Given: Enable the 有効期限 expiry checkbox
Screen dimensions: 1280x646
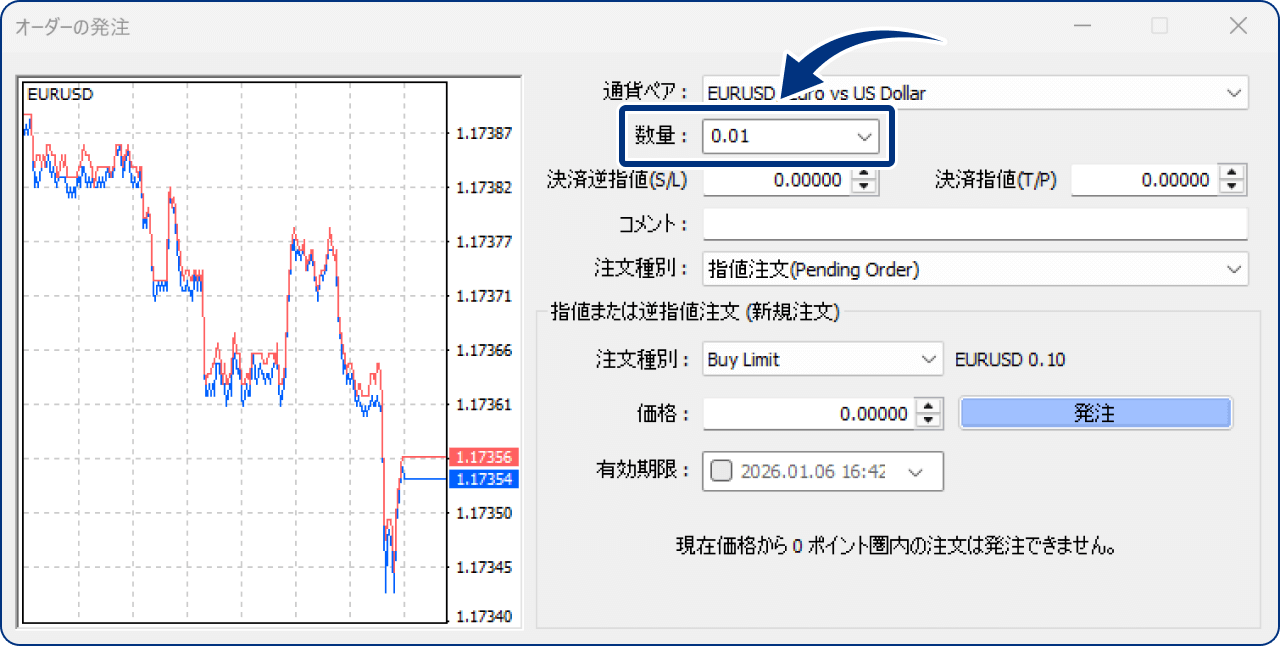Looking at the screenshot, I should pos(721,471).
